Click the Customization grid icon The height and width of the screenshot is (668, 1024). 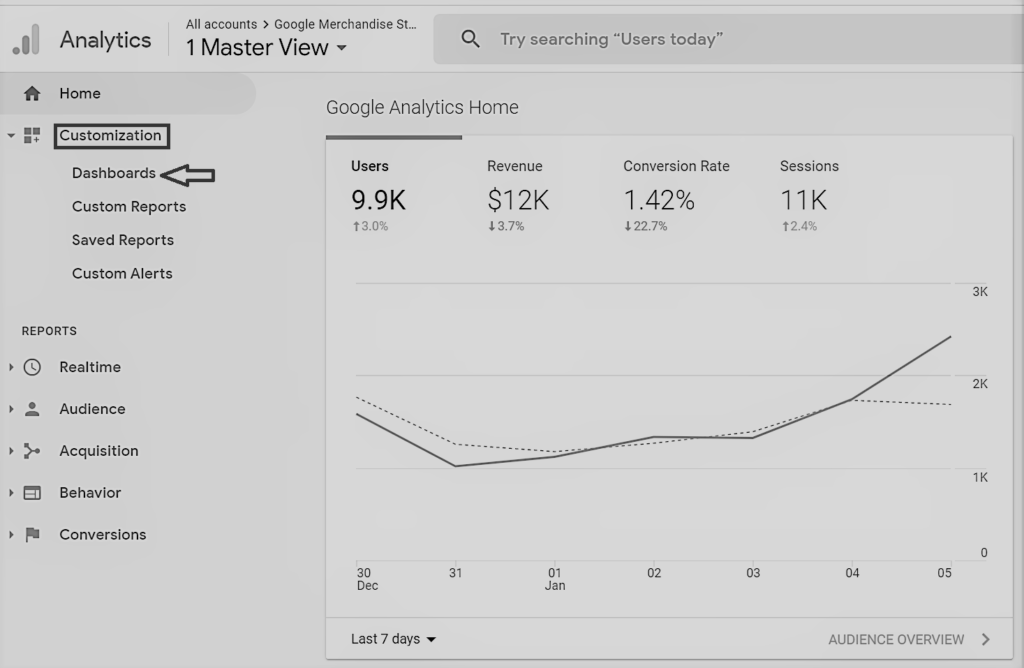coord(32,135)
